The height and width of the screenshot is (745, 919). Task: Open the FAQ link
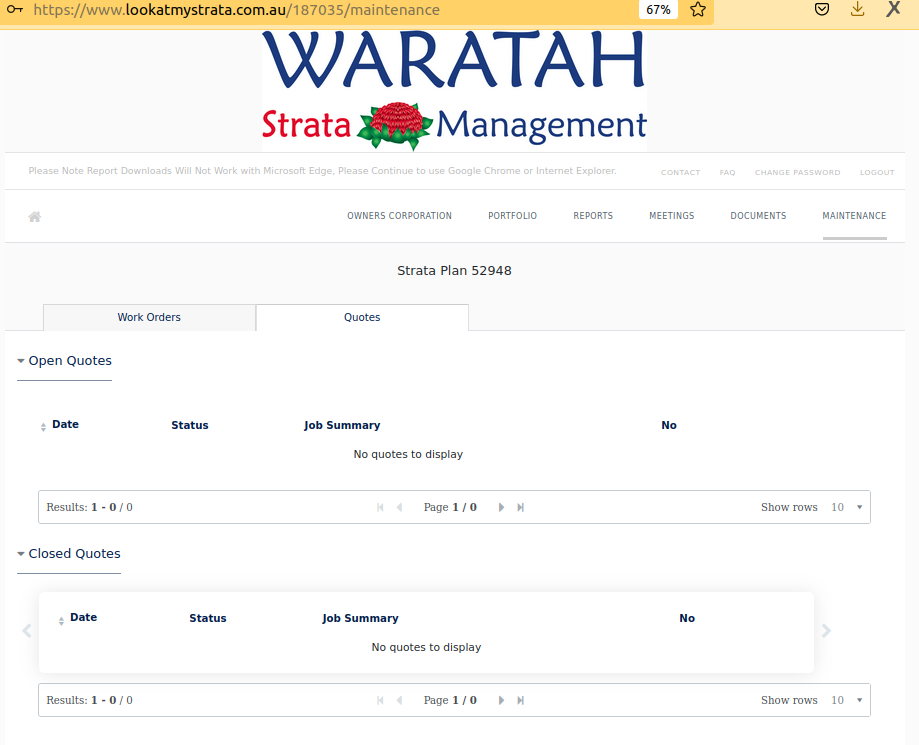pyautogui.click(x=727, y=172)
